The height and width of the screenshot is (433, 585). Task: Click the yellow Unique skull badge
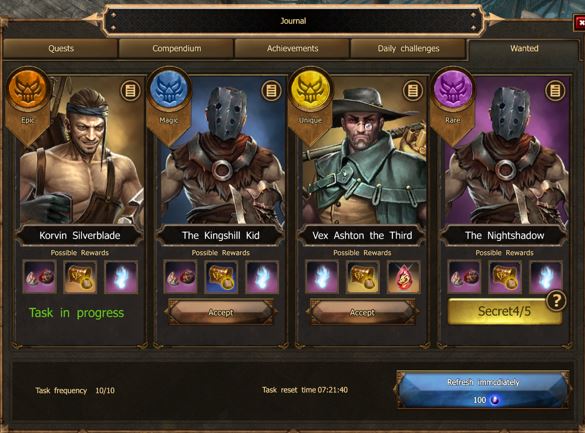[x=310, y=90]
